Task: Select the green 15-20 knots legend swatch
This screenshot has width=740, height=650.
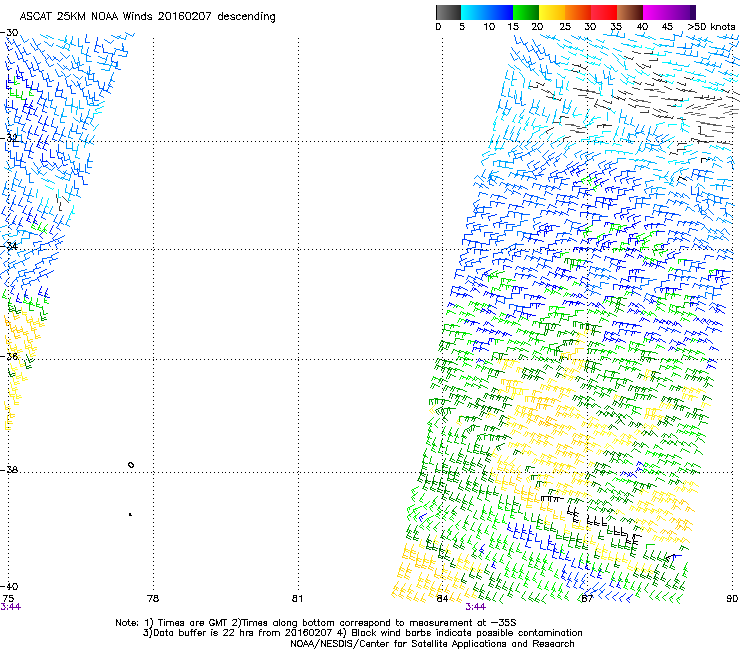Action: click(526, 12)
